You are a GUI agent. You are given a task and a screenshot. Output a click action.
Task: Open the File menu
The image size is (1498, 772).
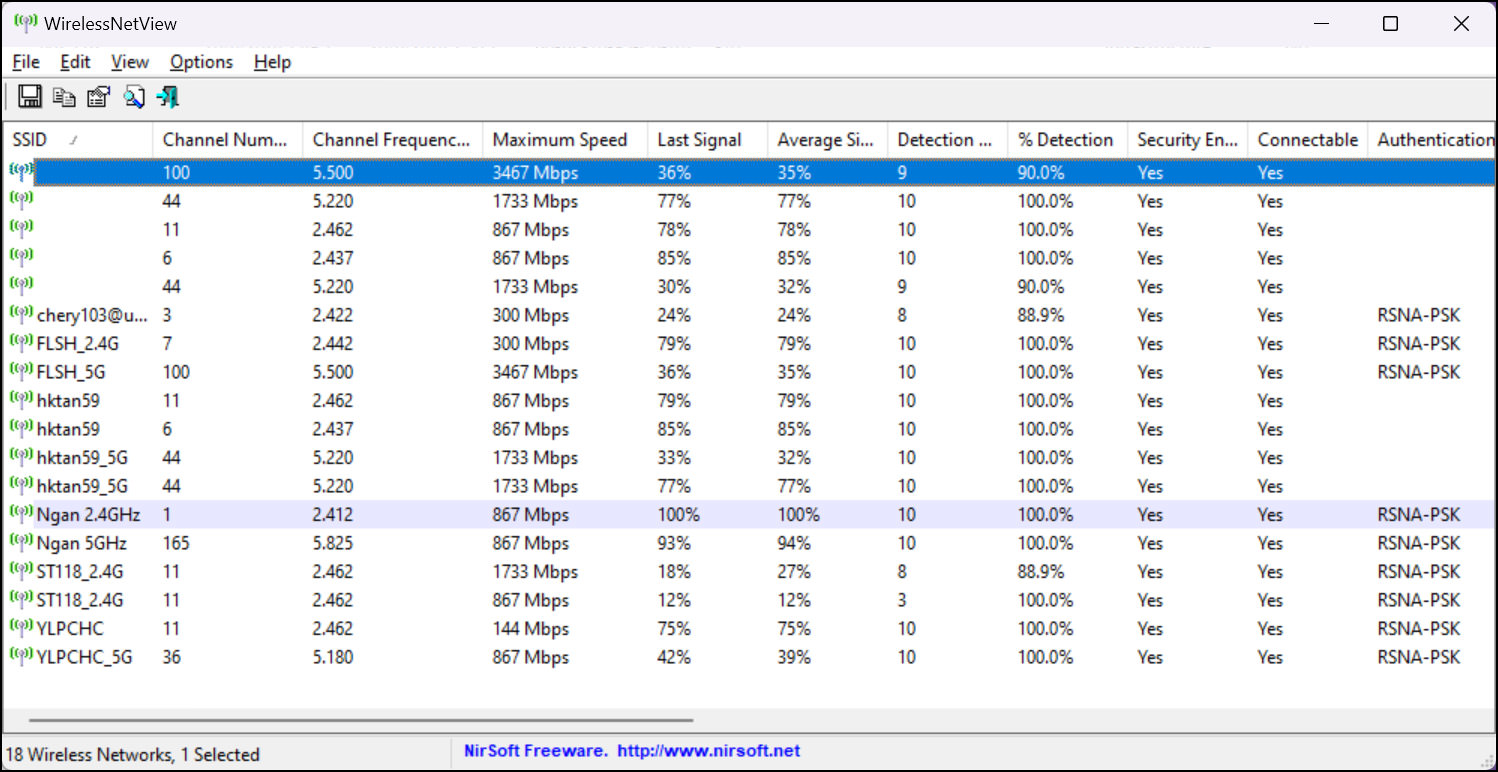[x=25, y=62]
